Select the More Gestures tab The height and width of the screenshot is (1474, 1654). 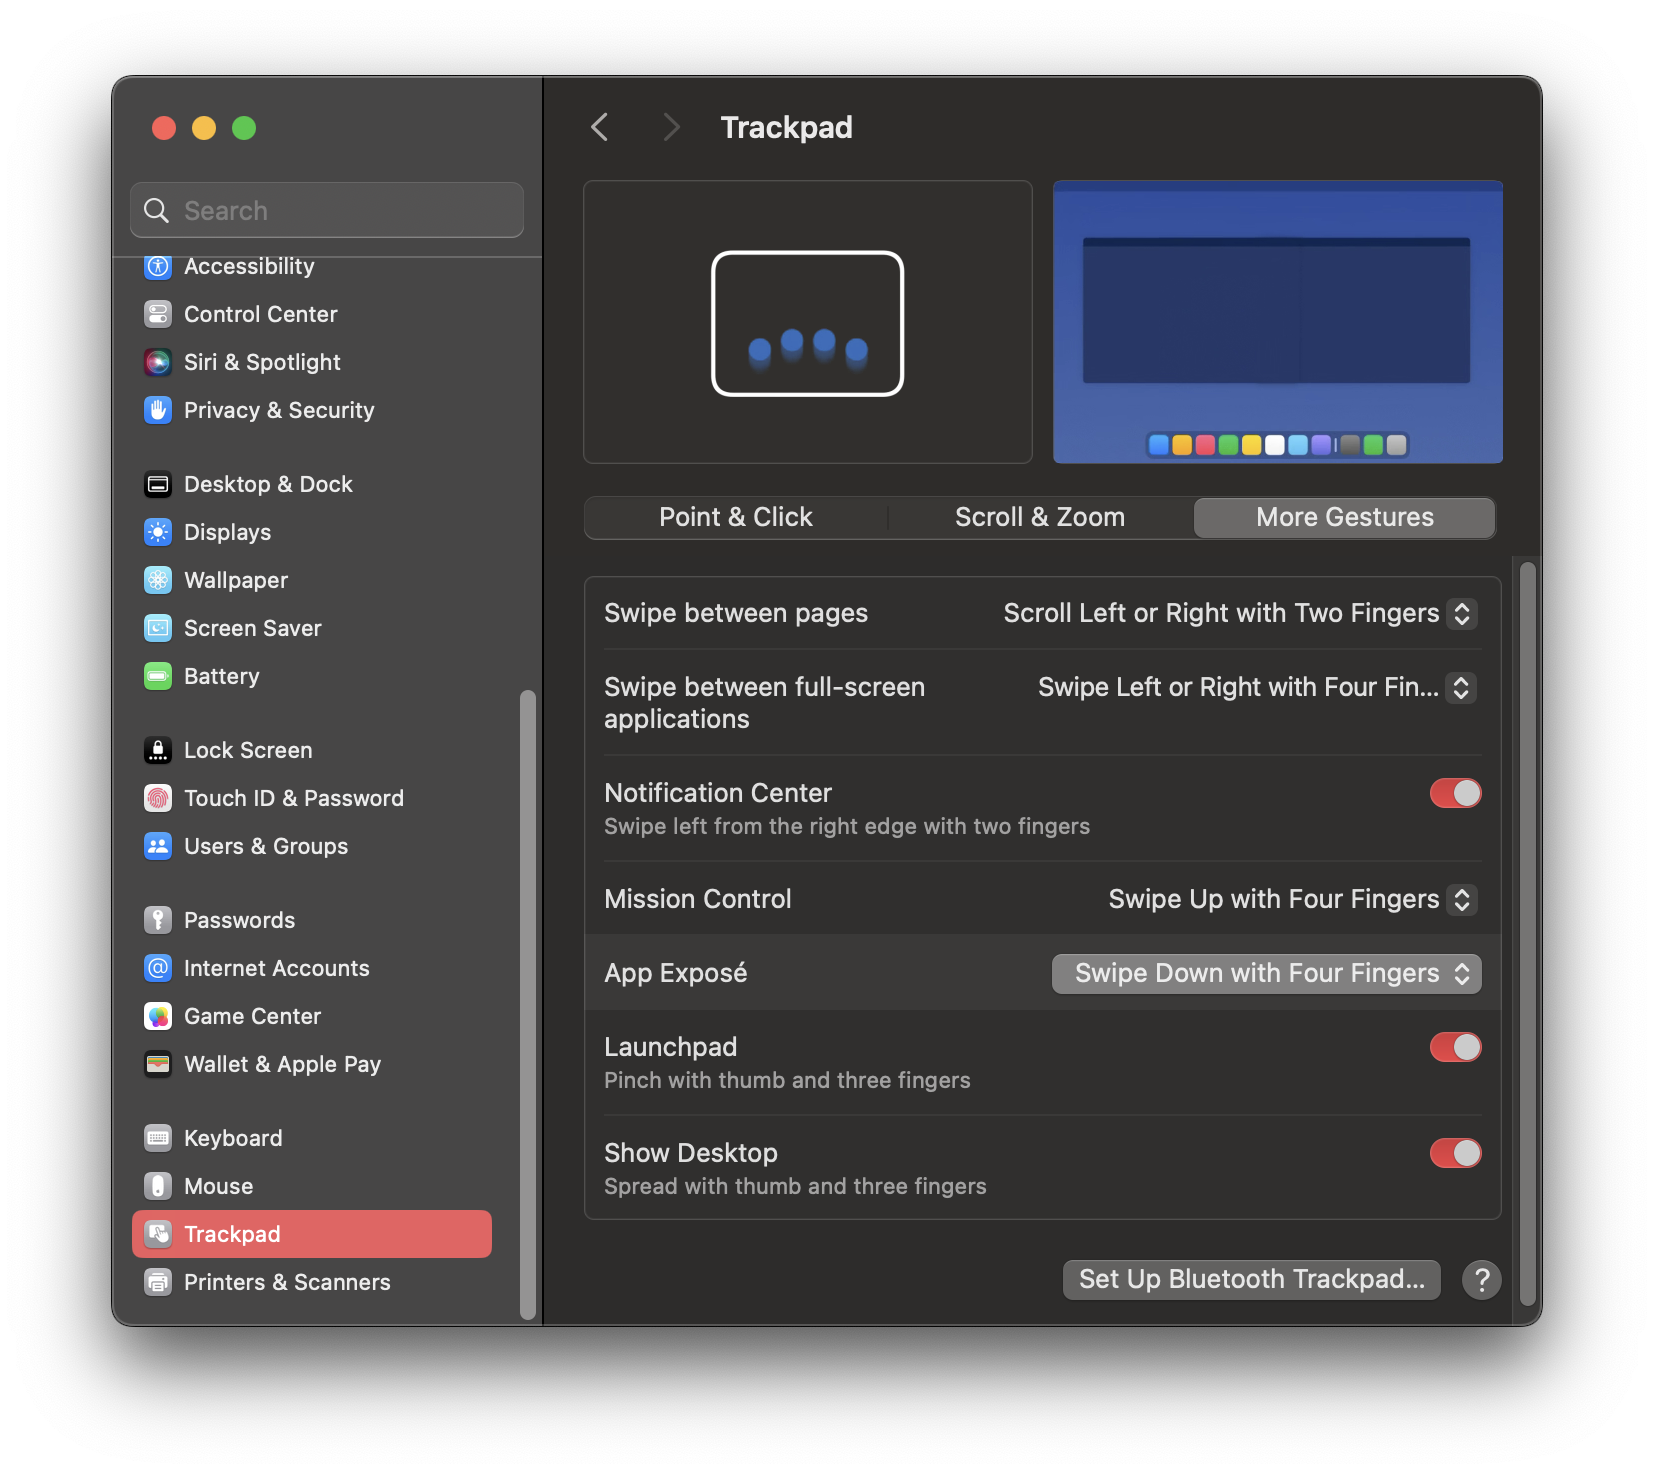[1344, 517]
